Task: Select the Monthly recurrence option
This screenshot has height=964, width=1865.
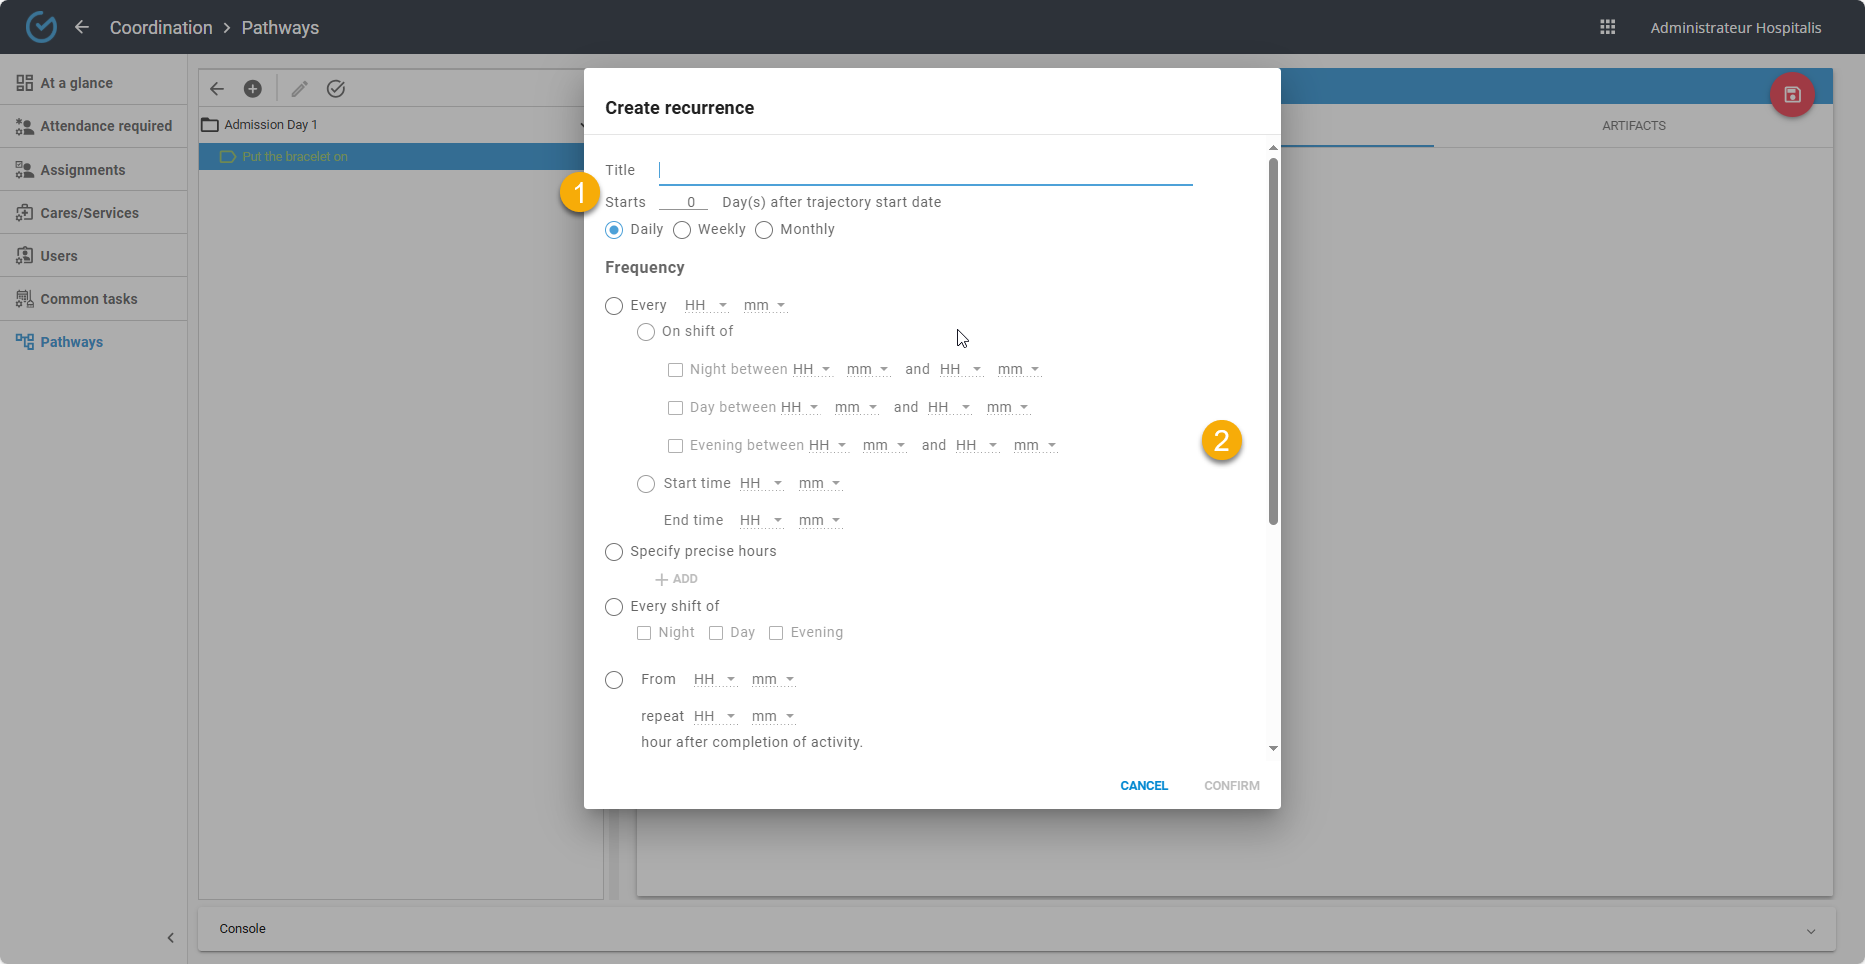Action: click(x=764, y=230)
